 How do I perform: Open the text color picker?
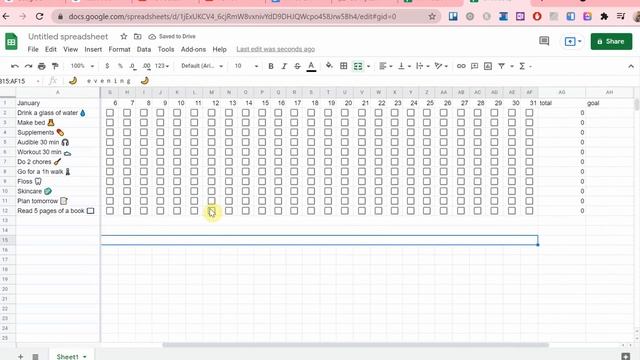311,66
